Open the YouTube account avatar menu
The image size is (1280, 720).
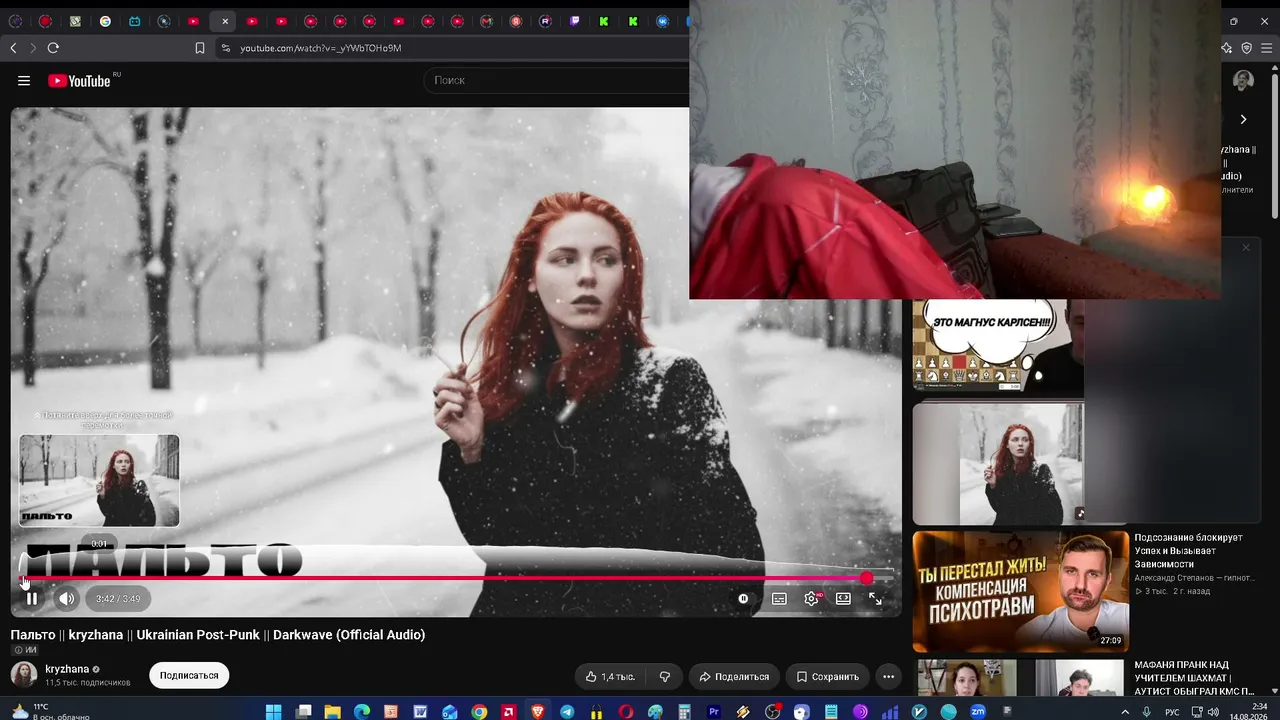(1243, 81)
